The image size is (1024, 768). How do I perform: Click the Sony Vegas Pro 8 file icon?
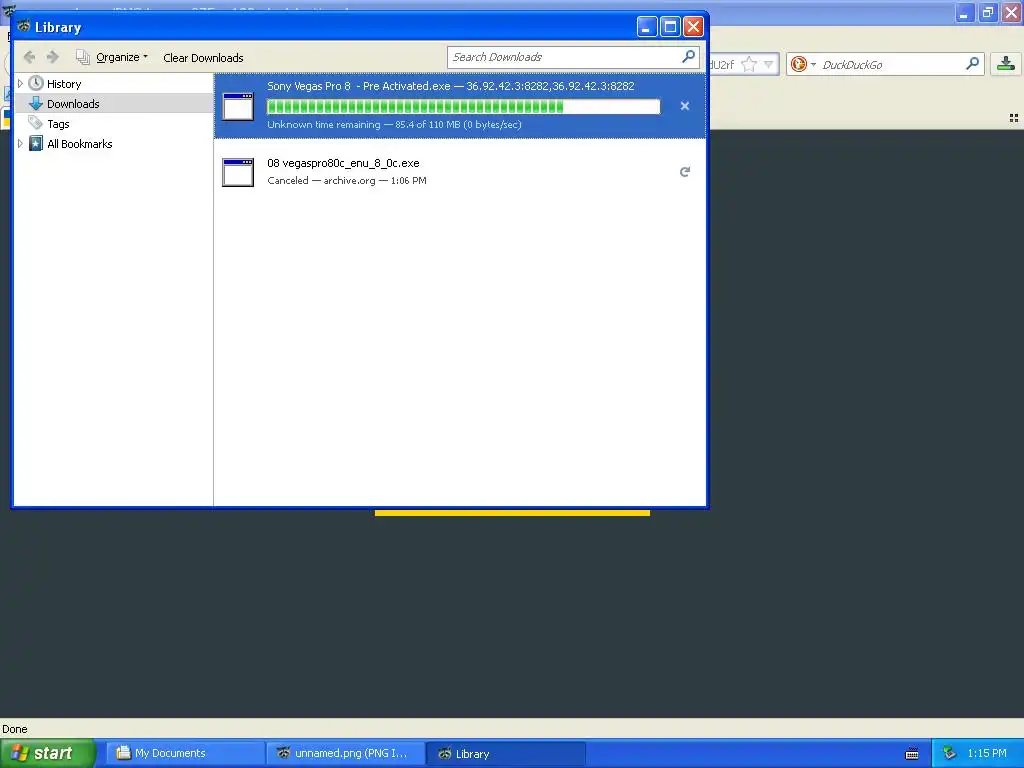click(238, 106)
